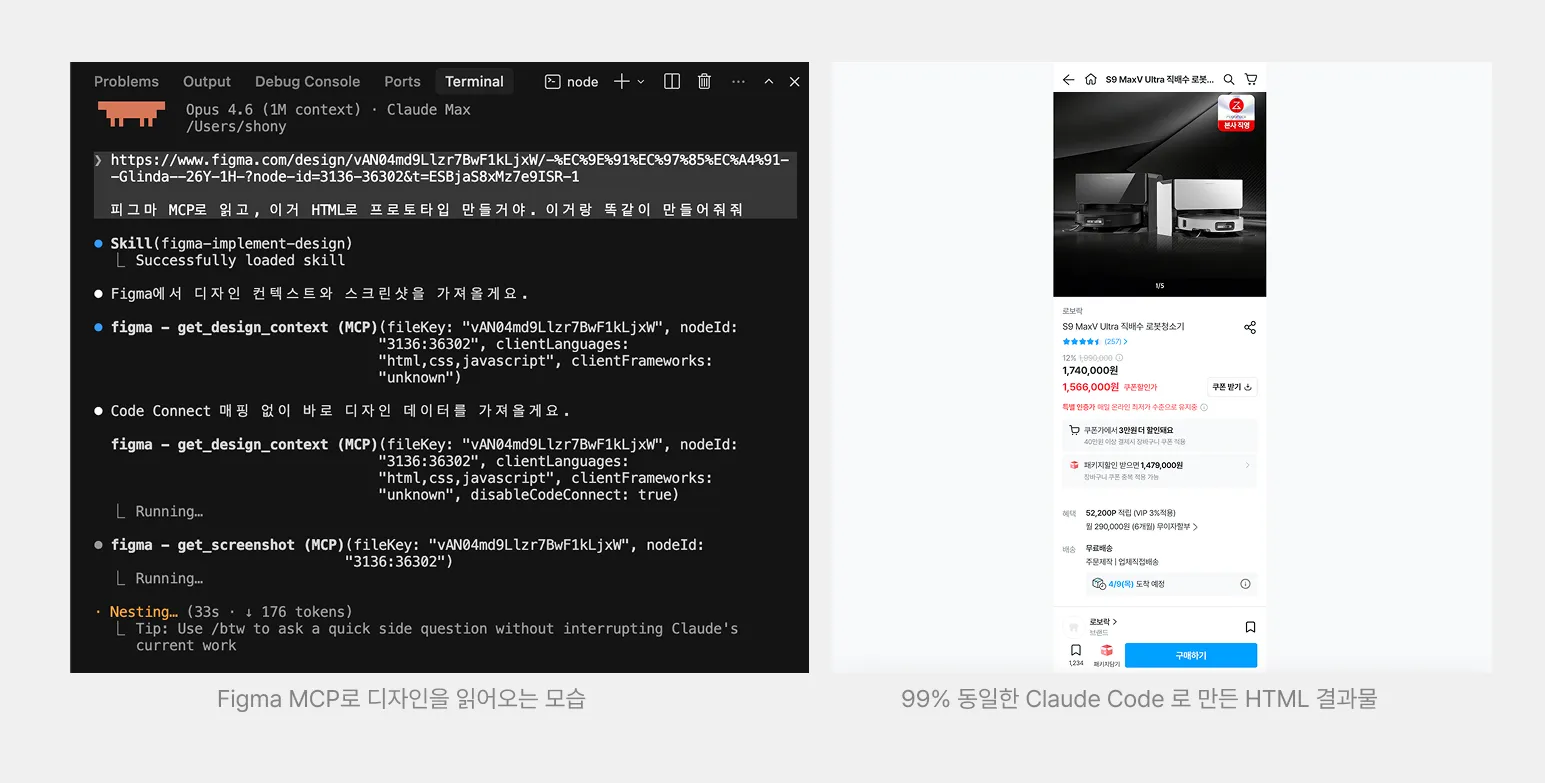Image resolution: width=1545 pixels, height=783 pixels.
Task: Share the product with the share icon
Action: [x=1249, y=327]
